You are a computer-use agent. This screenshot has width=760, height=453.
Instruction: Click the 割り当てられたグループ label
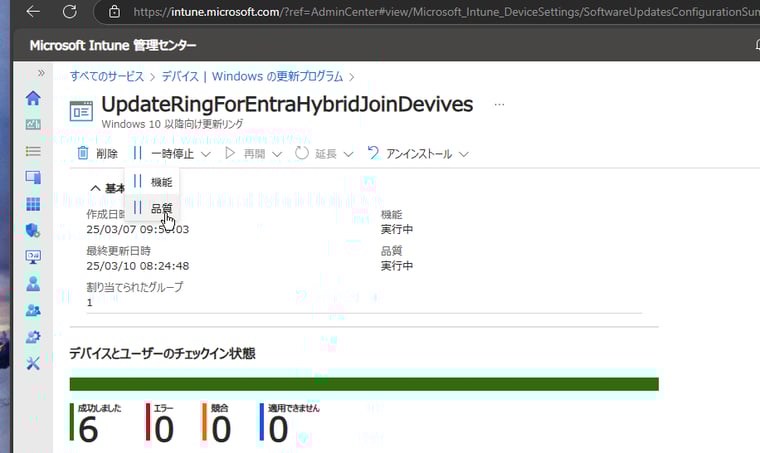(135, 287)
